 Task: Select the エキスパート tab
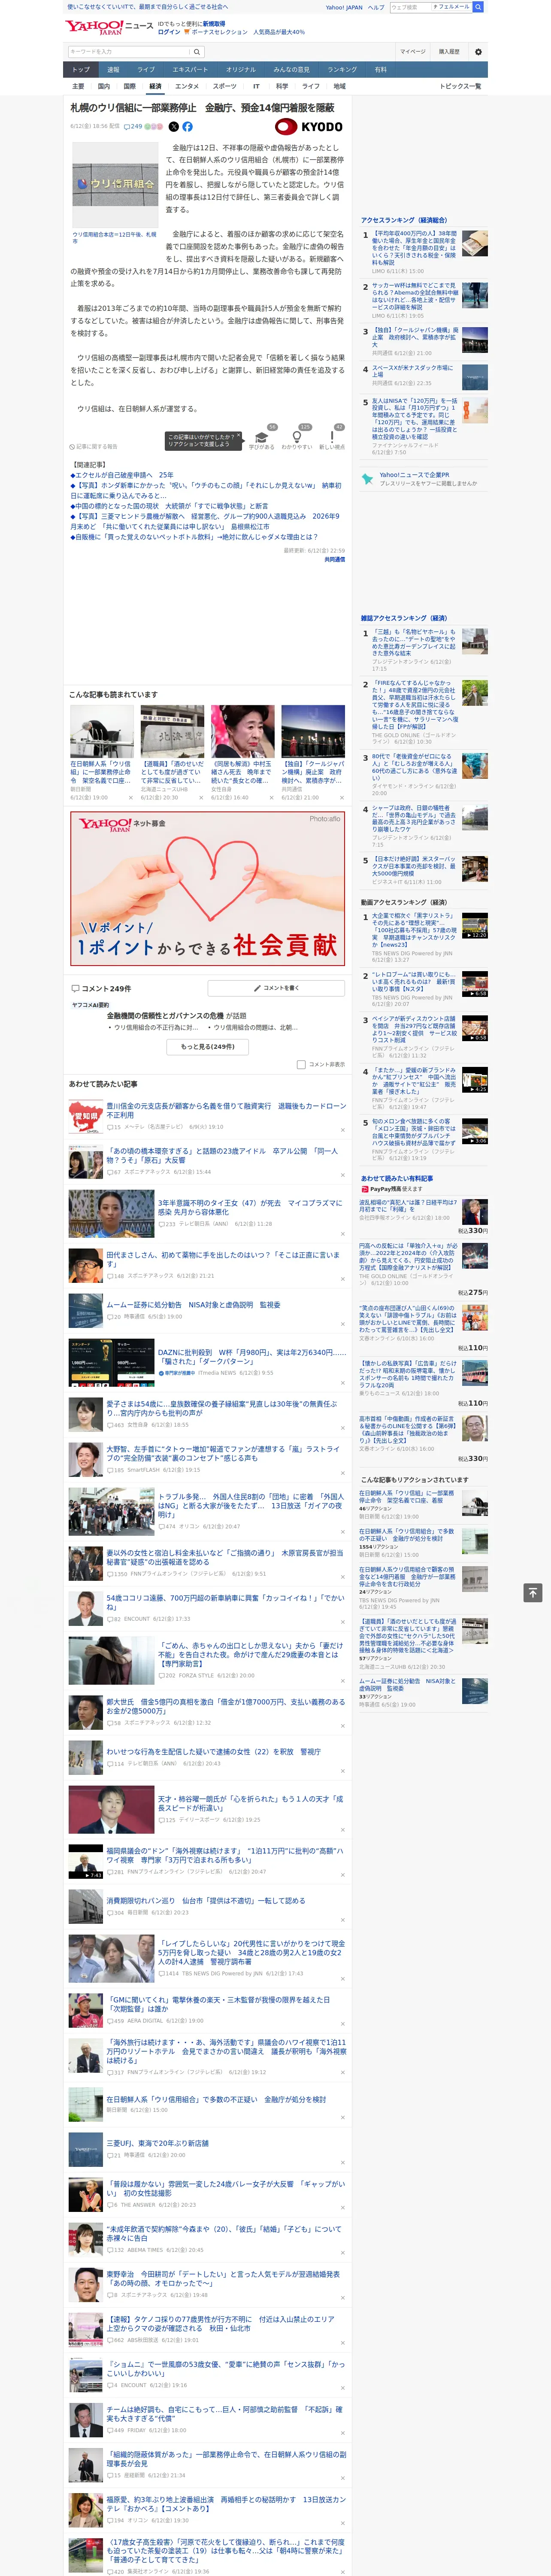click(190, 70)
